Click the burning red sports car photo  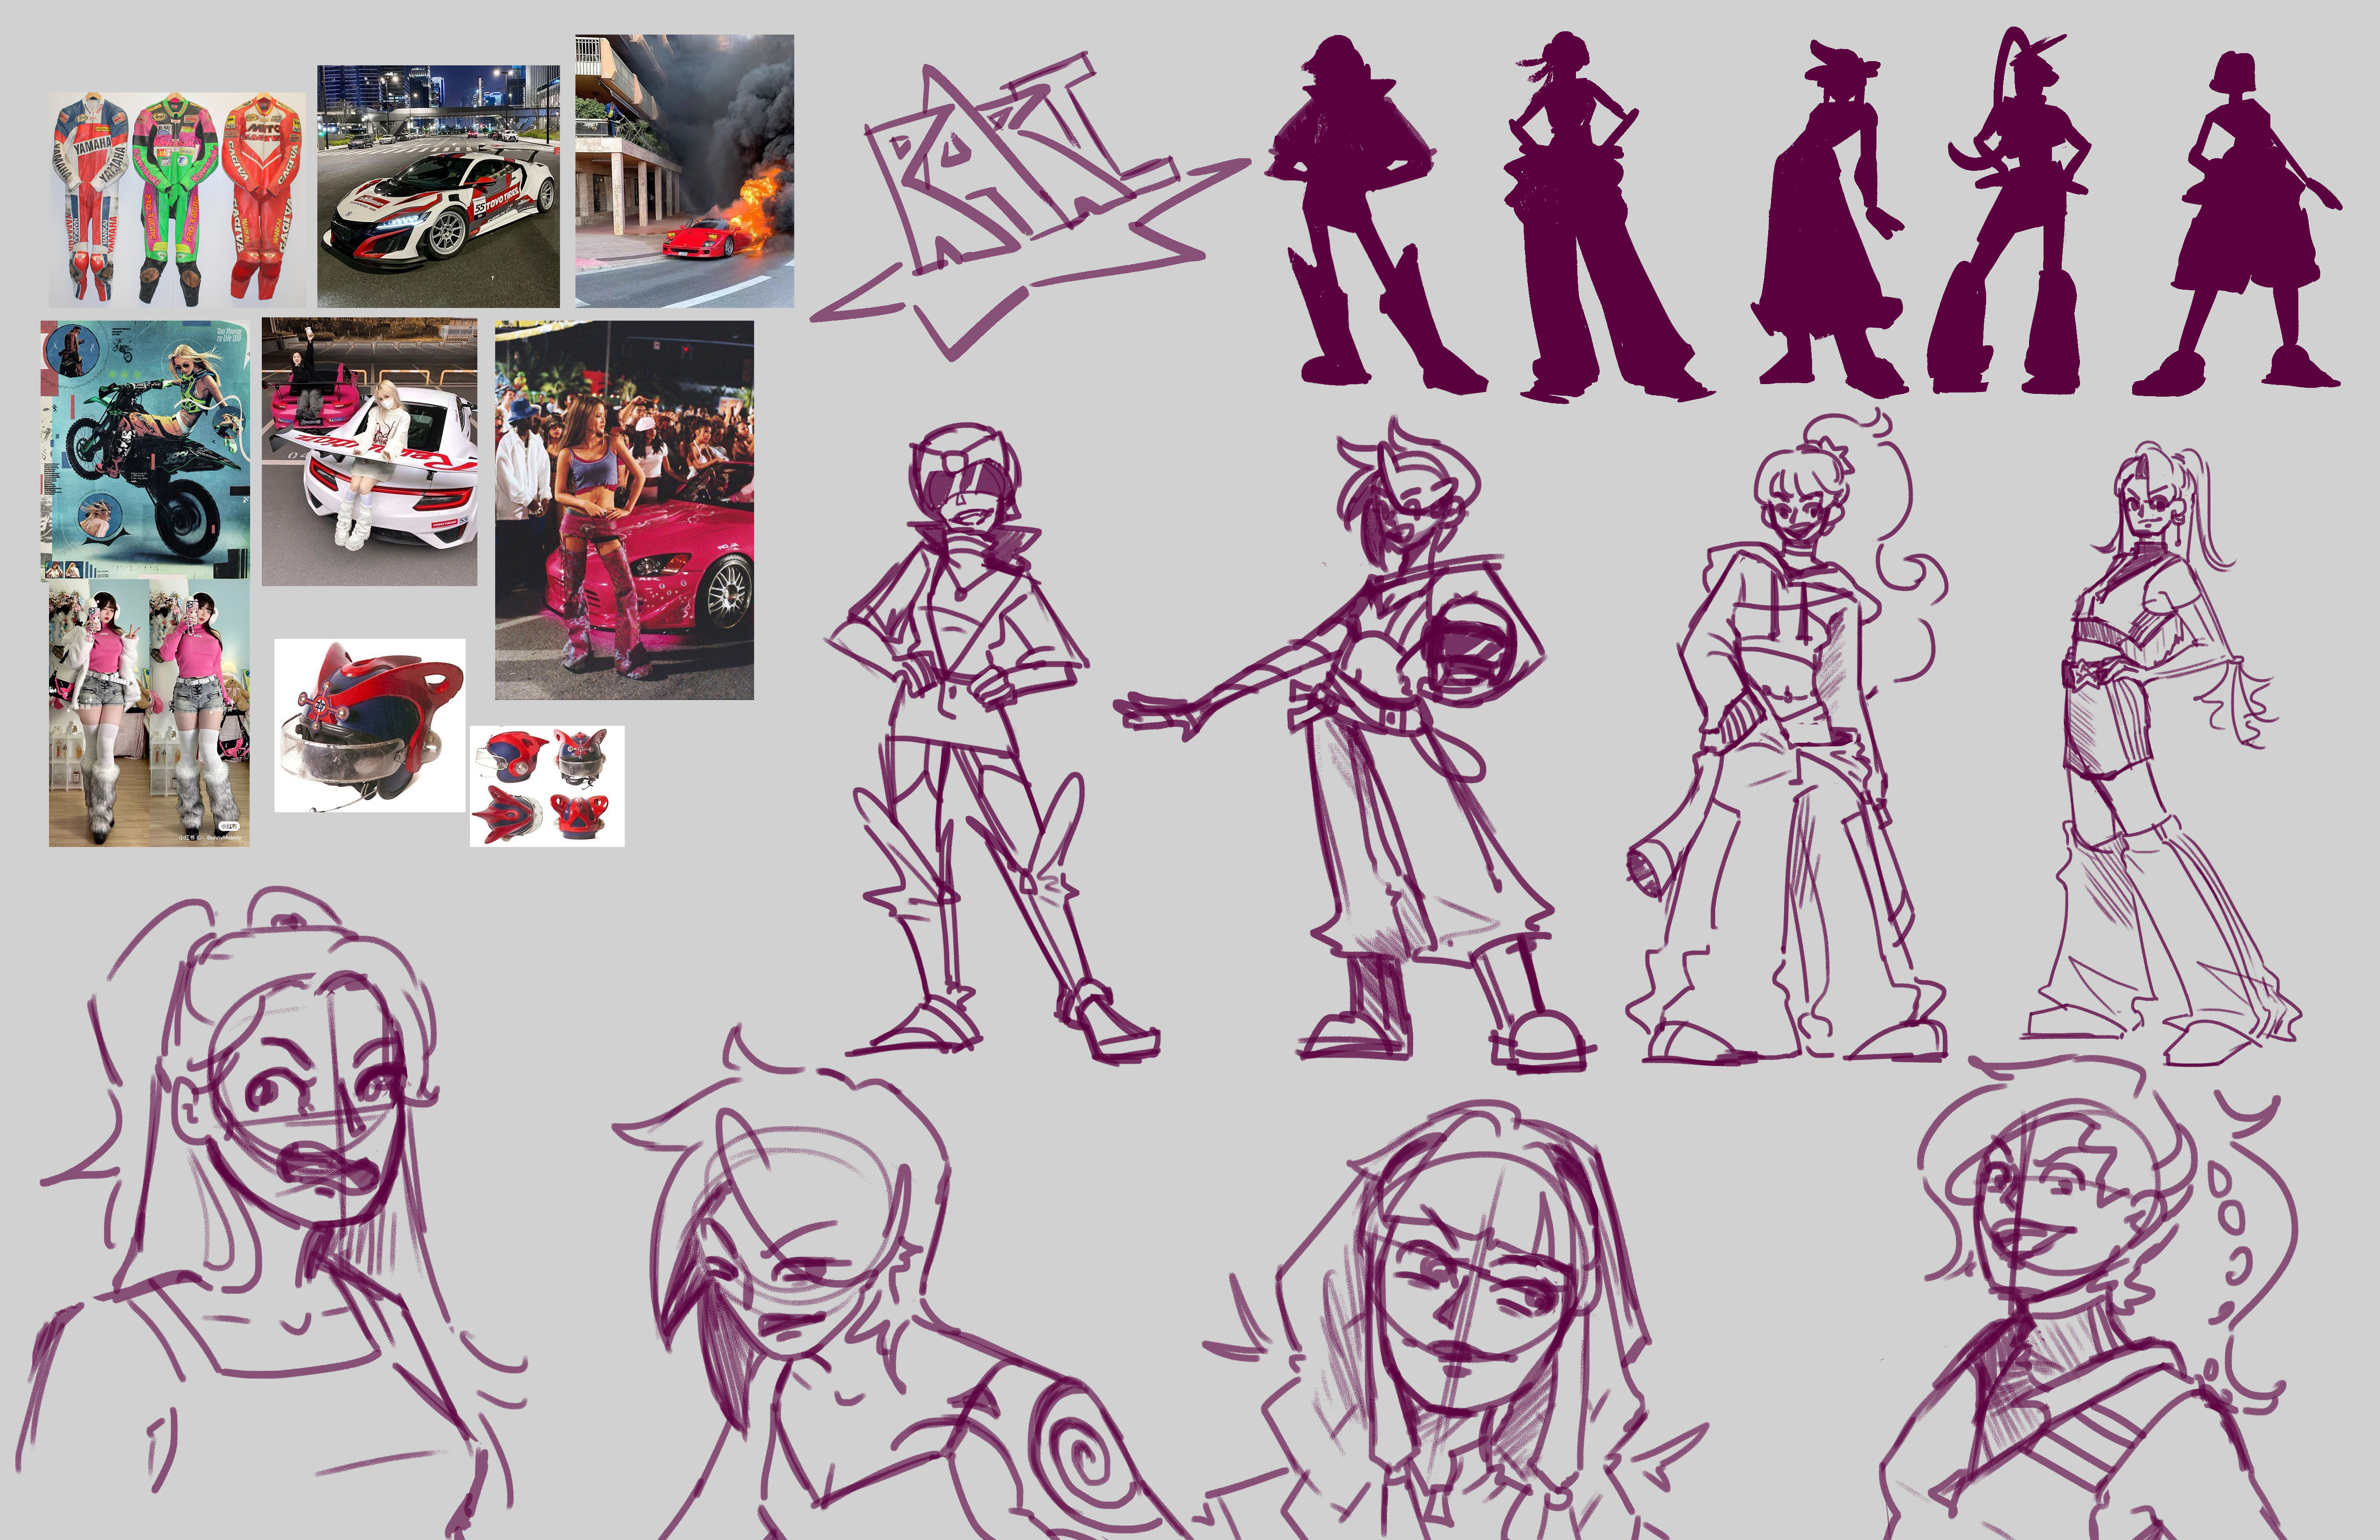[684, 170]
